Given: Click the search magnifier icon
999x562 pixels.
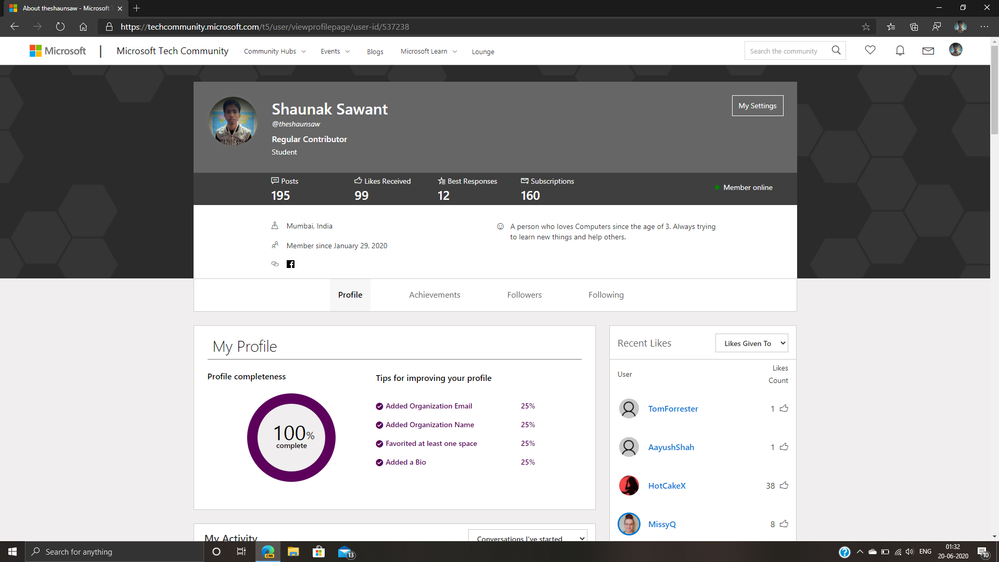Looking at the screenshot, I should [836, 50].
